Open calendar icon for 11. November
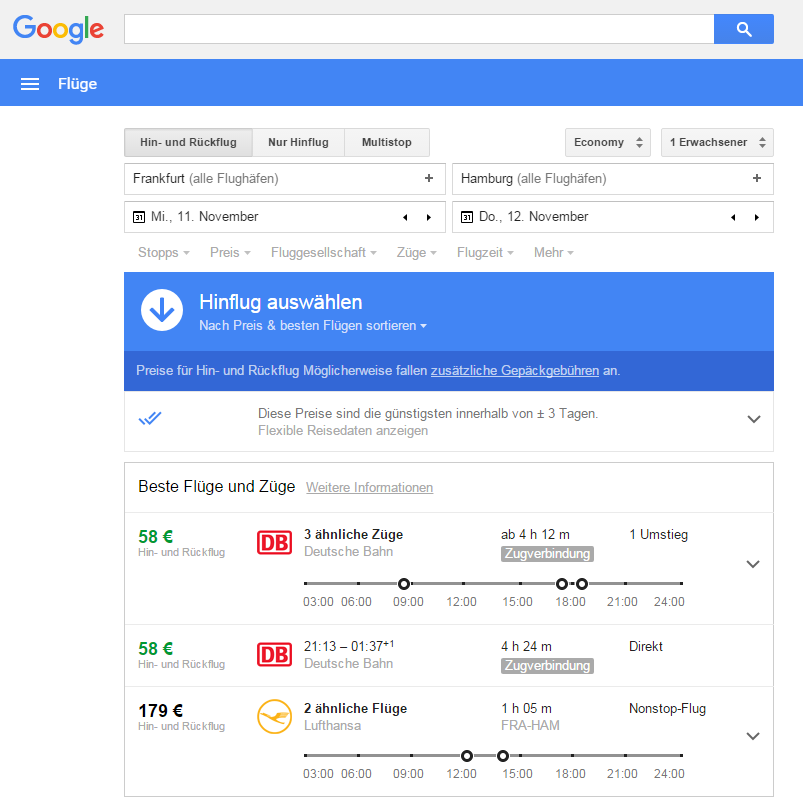The image size is (803, 805). click(x=139, y=217)
